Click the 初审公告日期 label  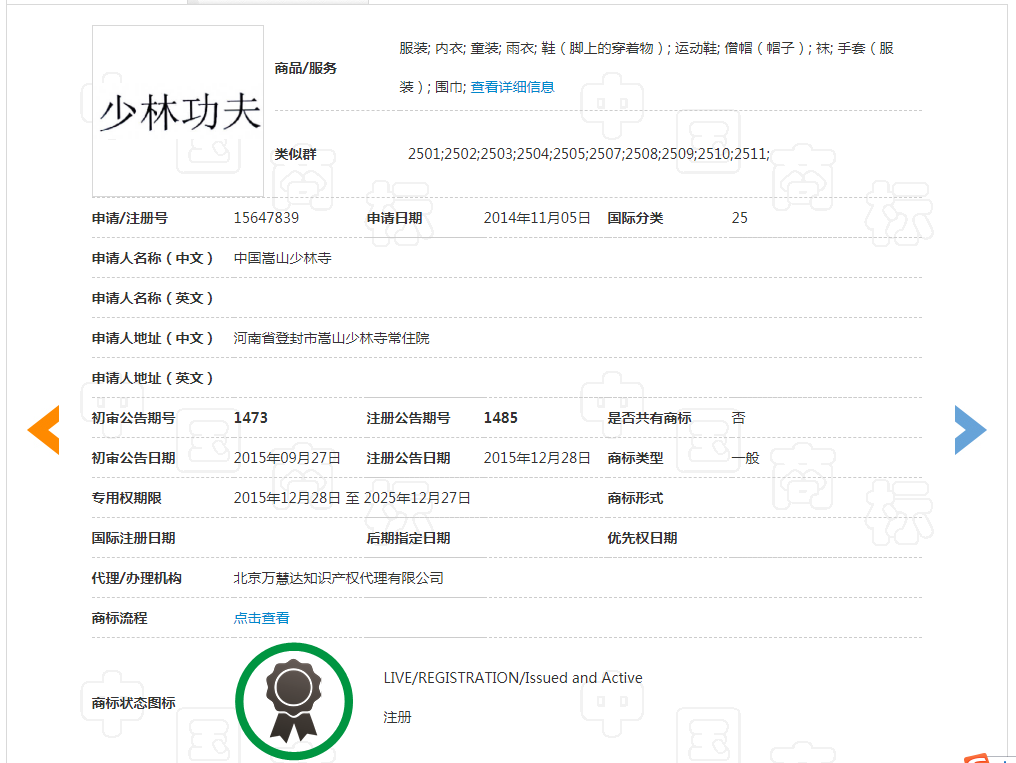click(133, 458)
